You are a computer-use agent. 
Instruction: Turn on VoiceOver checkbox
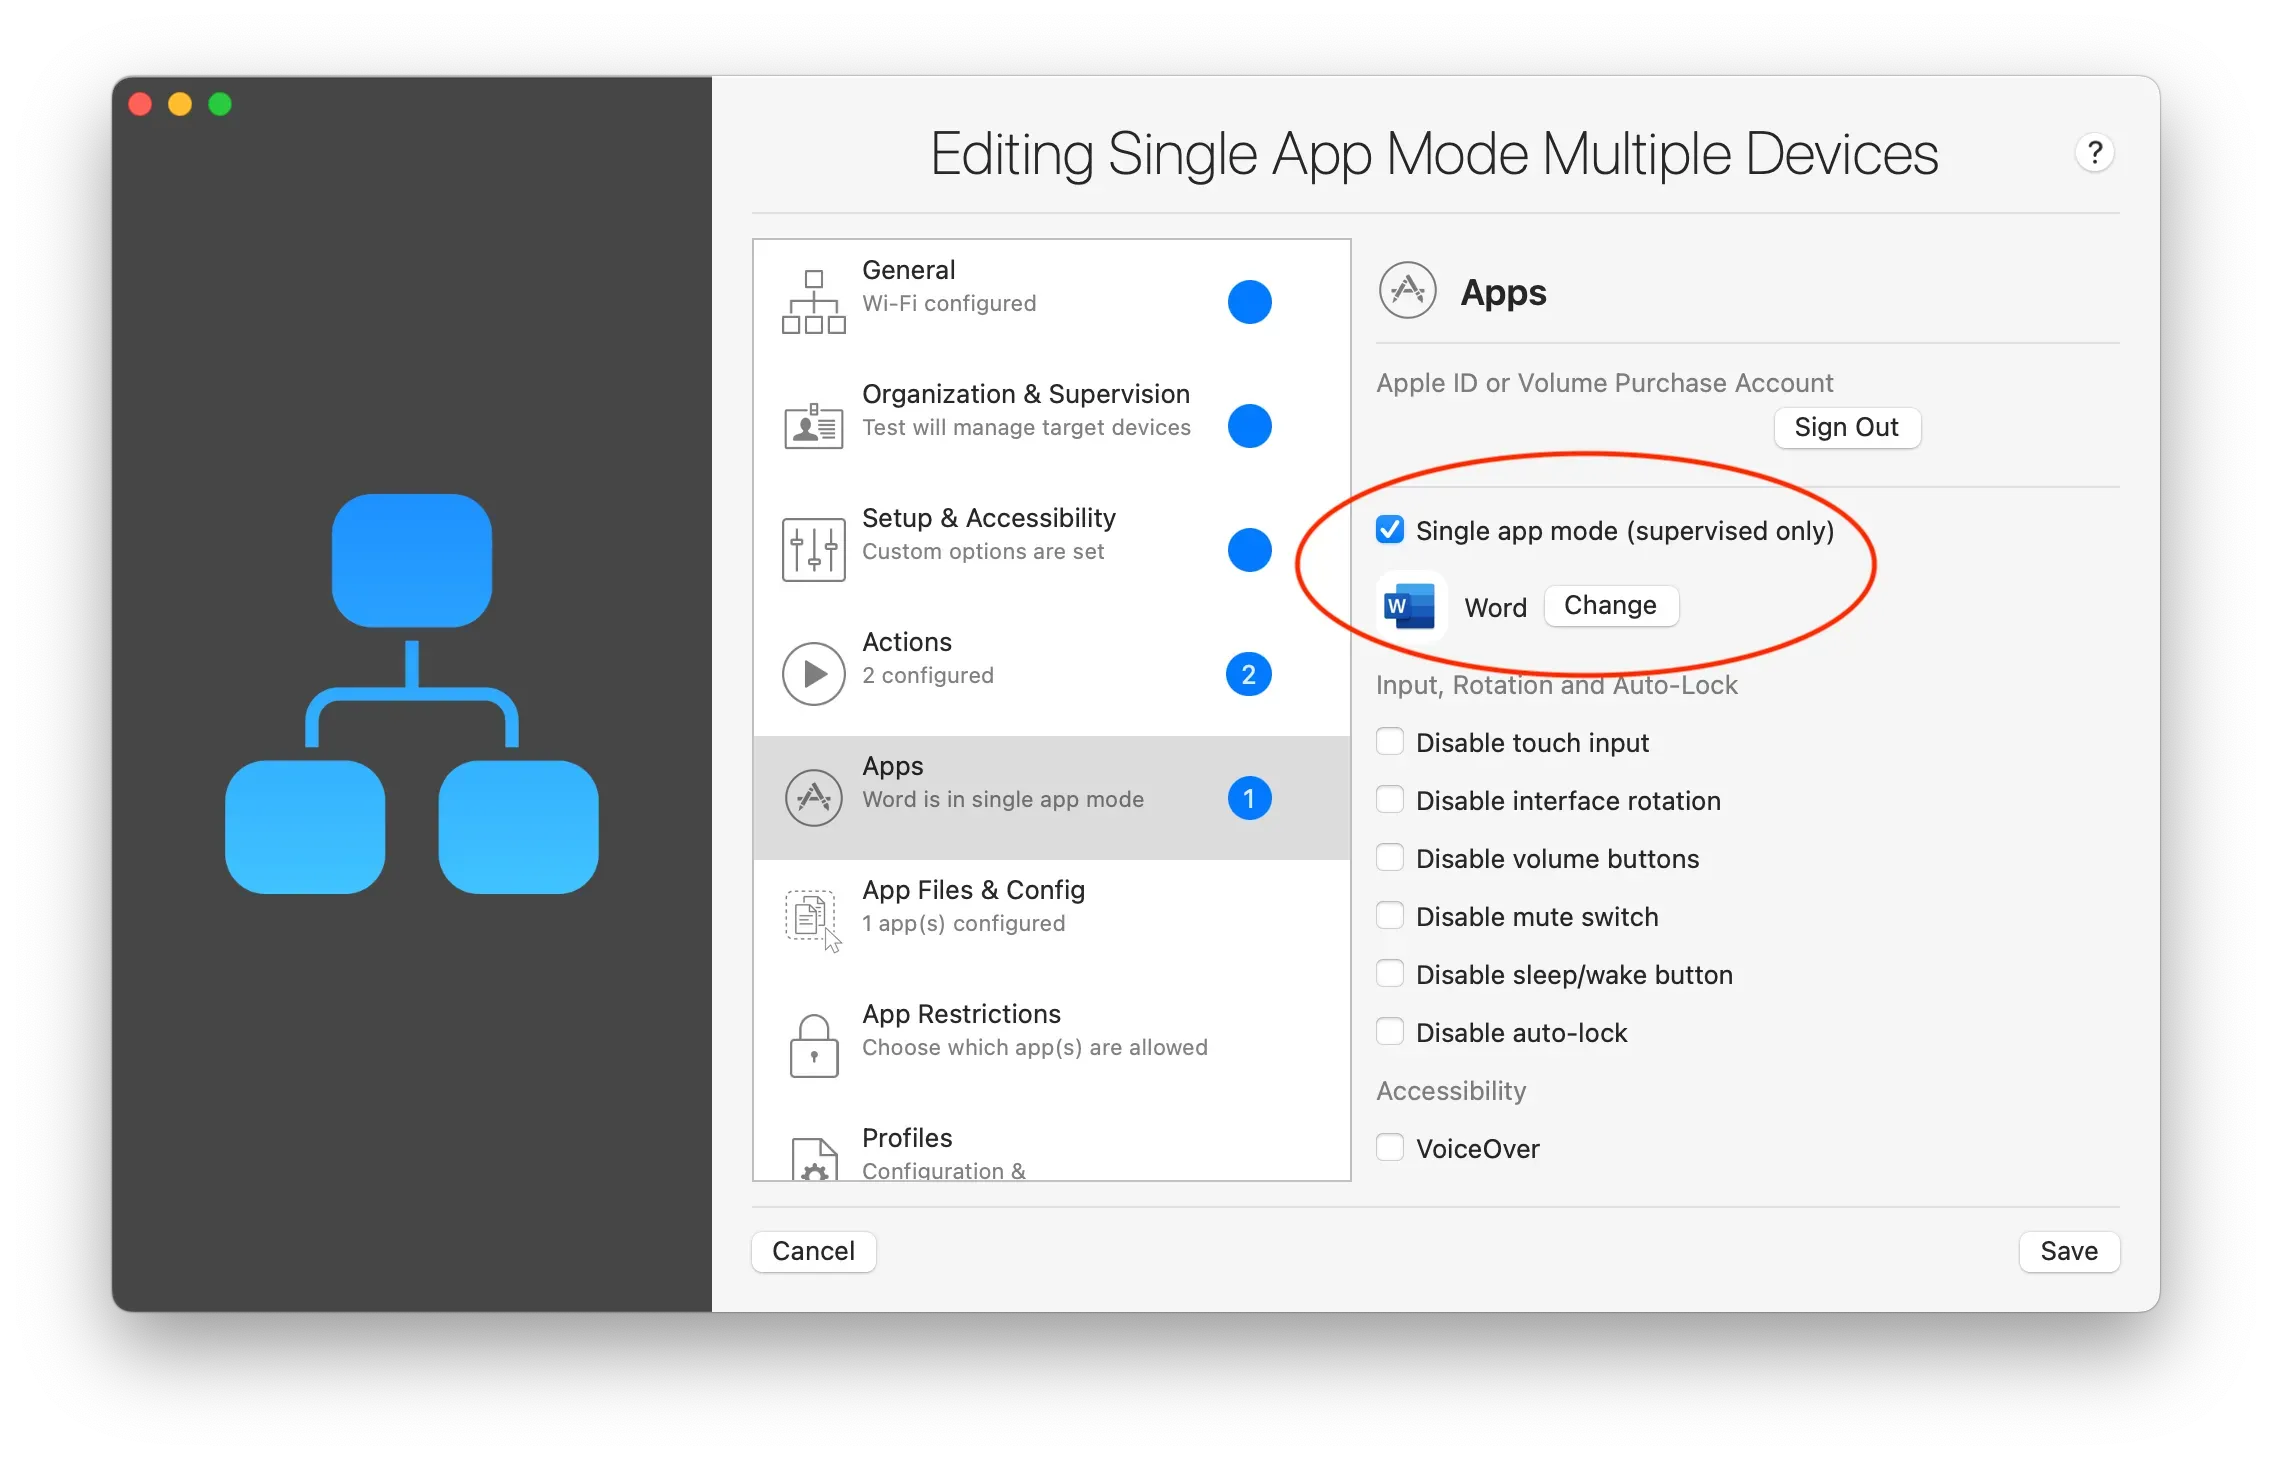(x=1390, y=1148)
